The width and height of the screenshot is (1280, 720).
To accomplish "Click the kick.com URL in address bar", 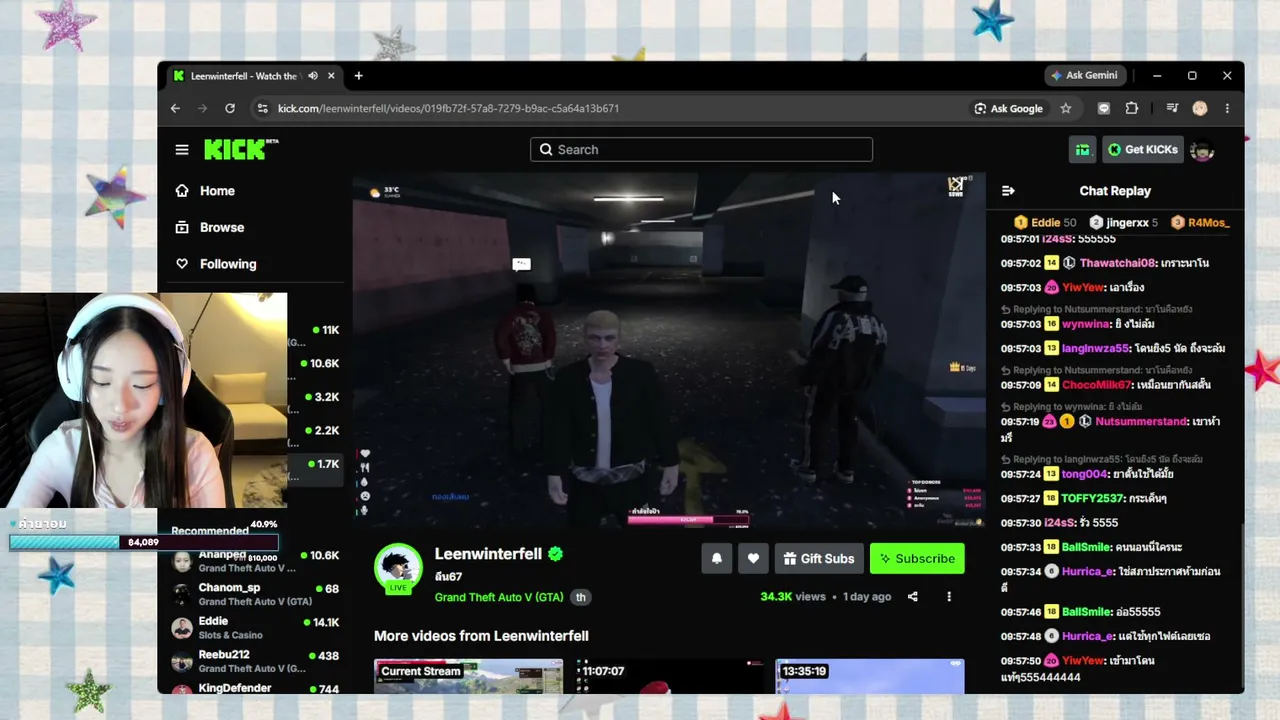I will 448,108.
